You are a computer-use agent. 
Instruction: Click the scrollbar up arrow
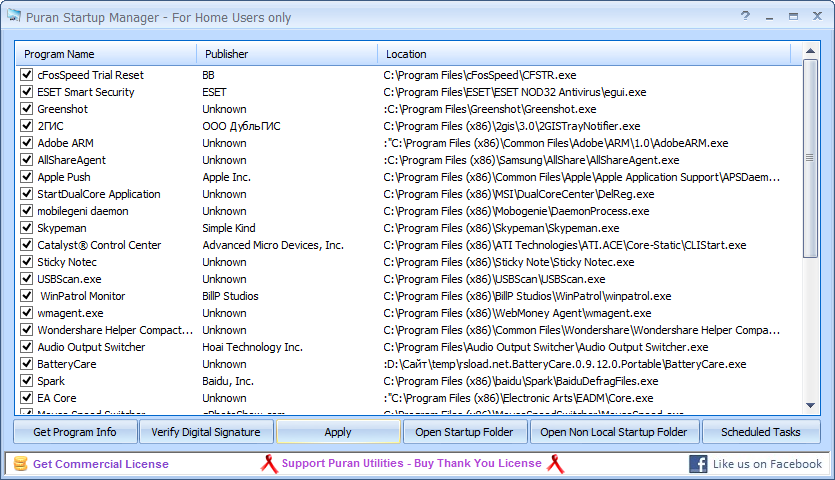pos(811,51)
